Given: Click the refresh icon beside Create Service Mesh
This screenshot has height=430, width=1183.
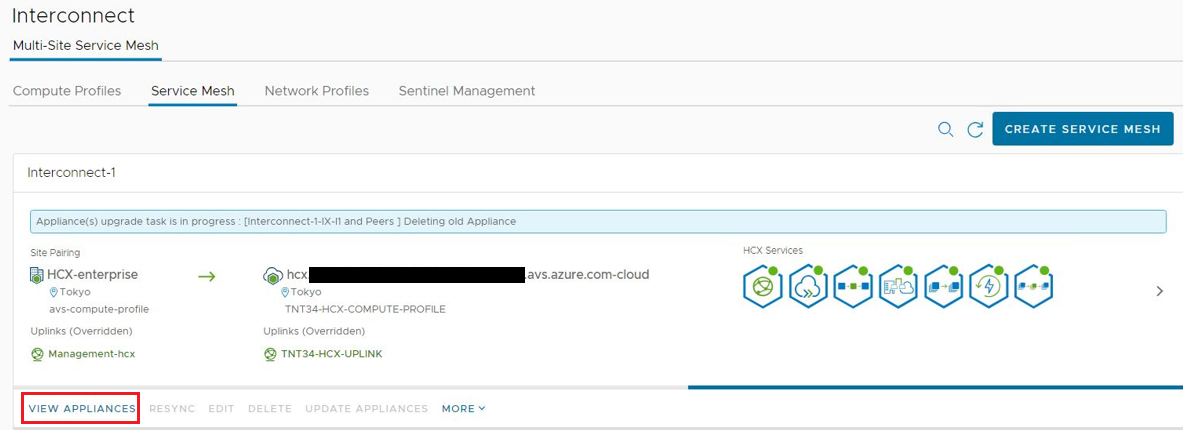Looking at the screenshot, I should [x=975, y=130].
